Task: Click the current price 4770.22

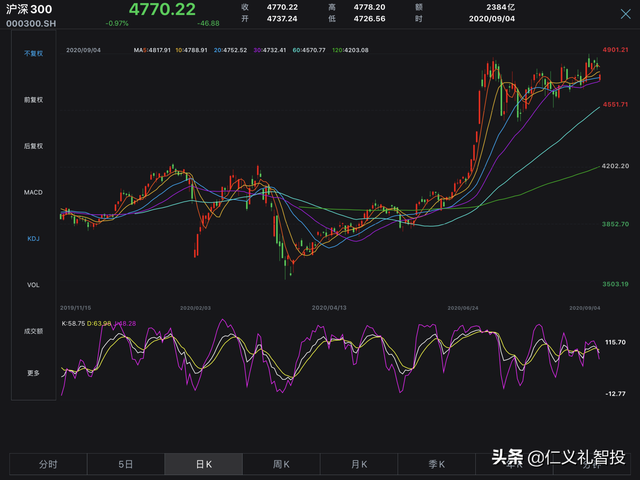Action: click(162, 9)
